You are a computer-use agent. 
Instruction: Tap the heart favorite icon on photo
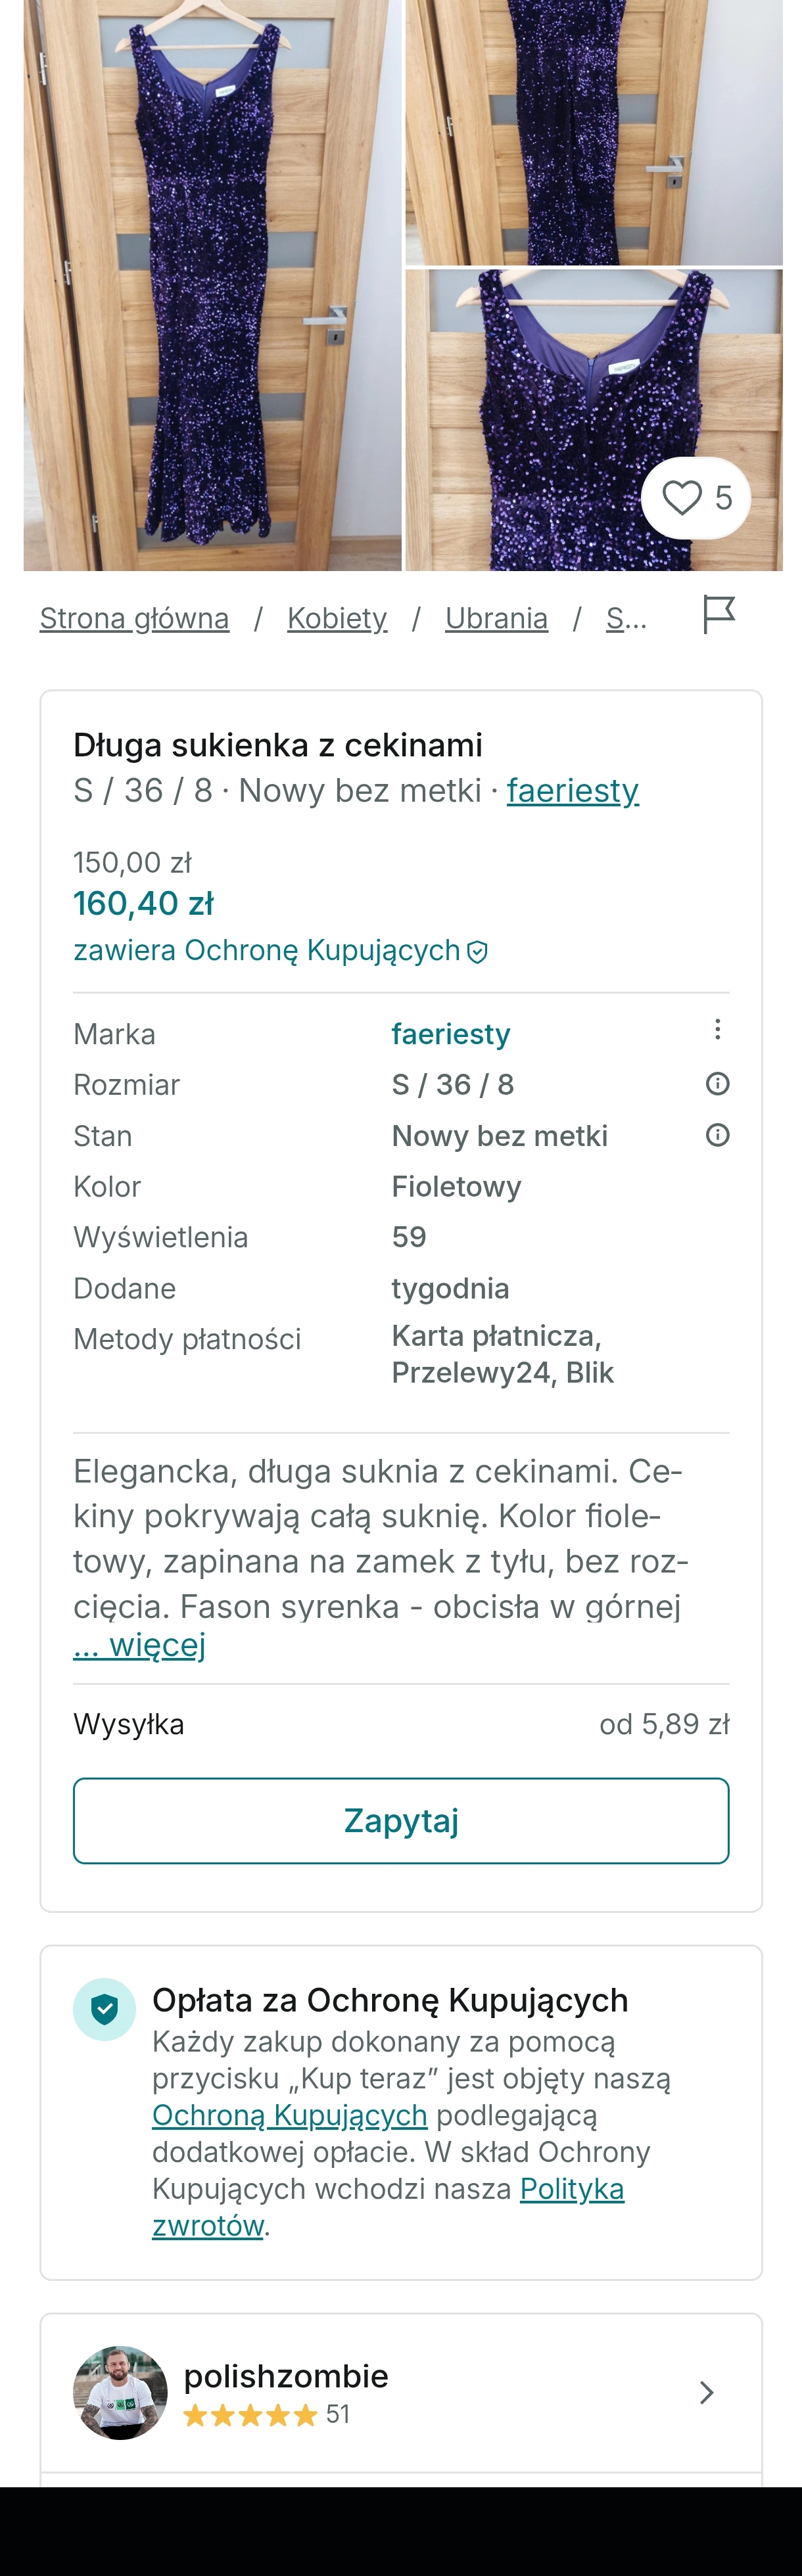point(683,497)
